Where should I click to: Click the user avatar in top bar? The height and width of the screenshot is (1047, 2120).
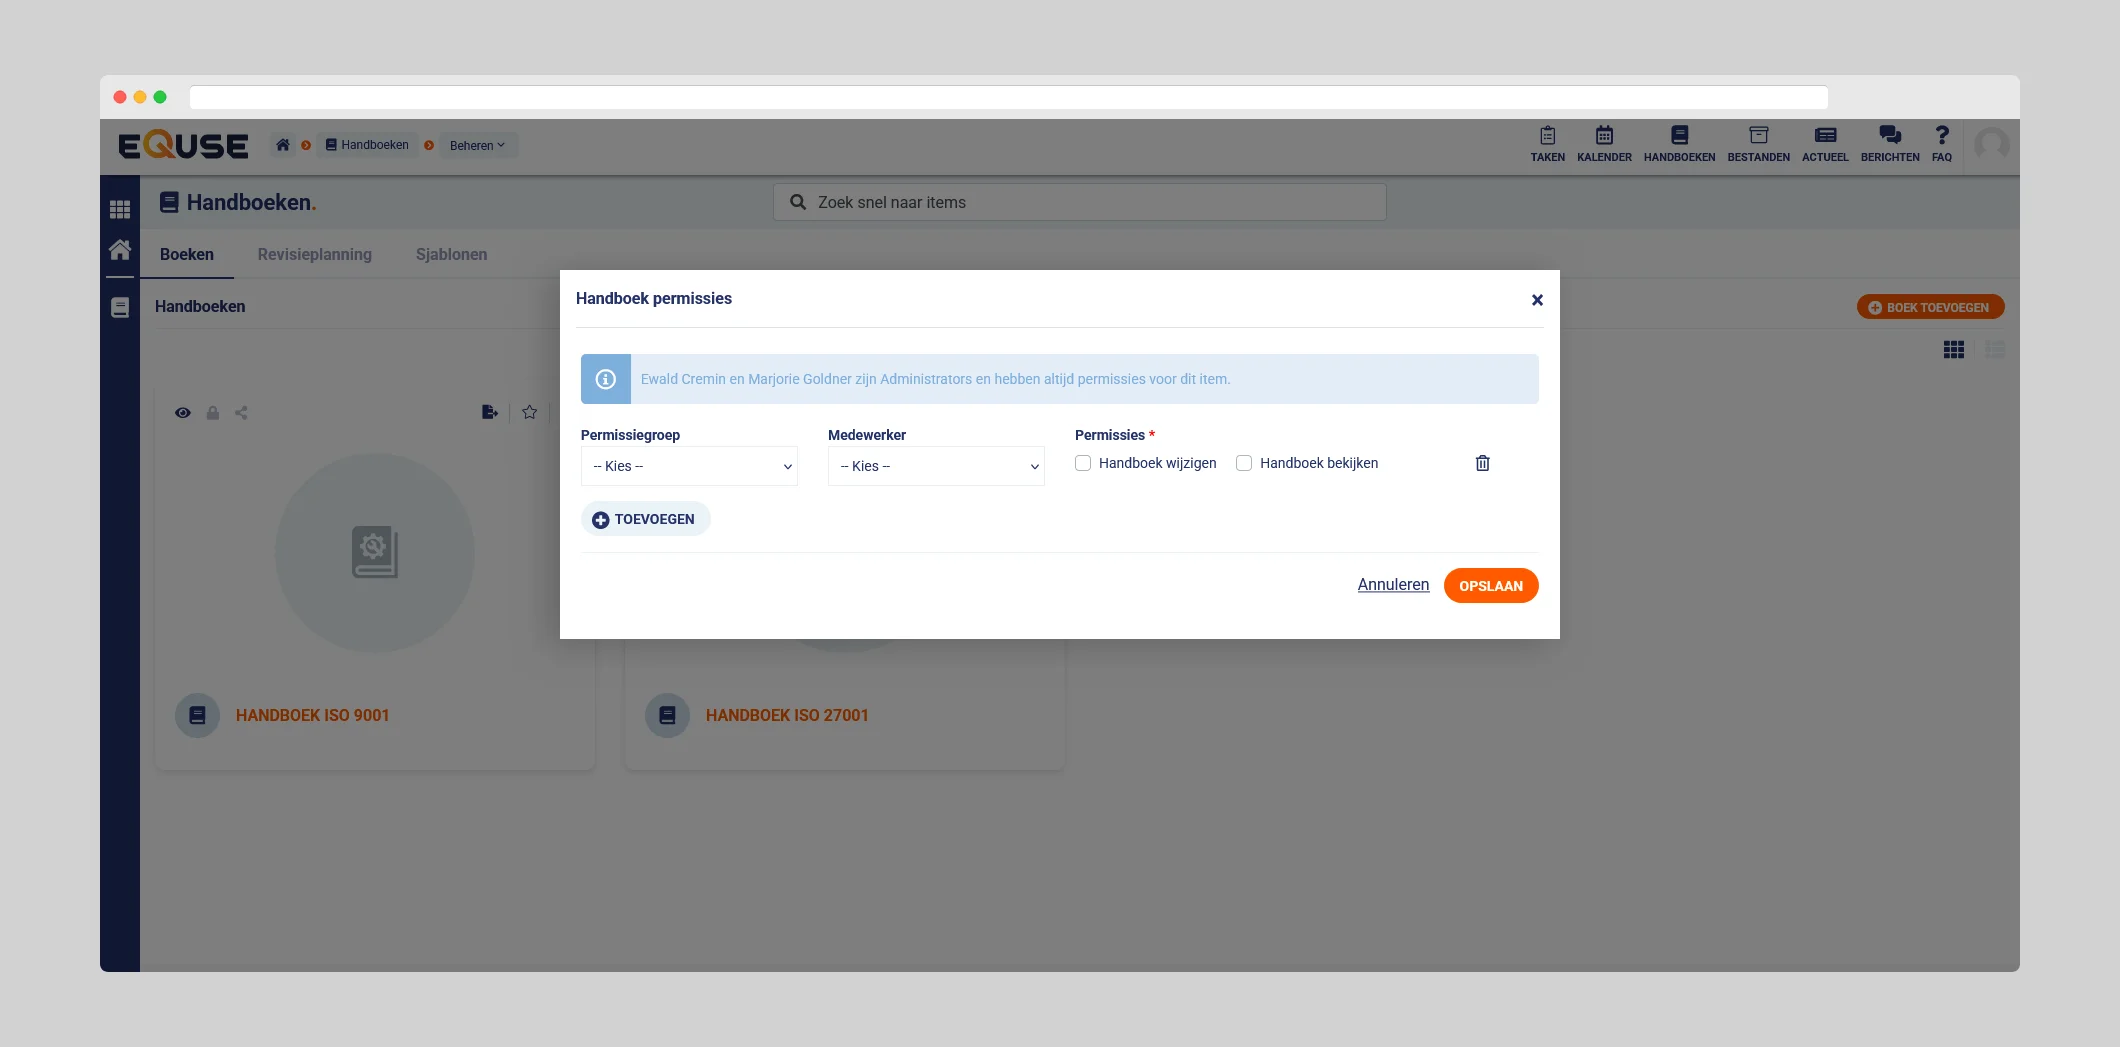tap(1991, 145)
